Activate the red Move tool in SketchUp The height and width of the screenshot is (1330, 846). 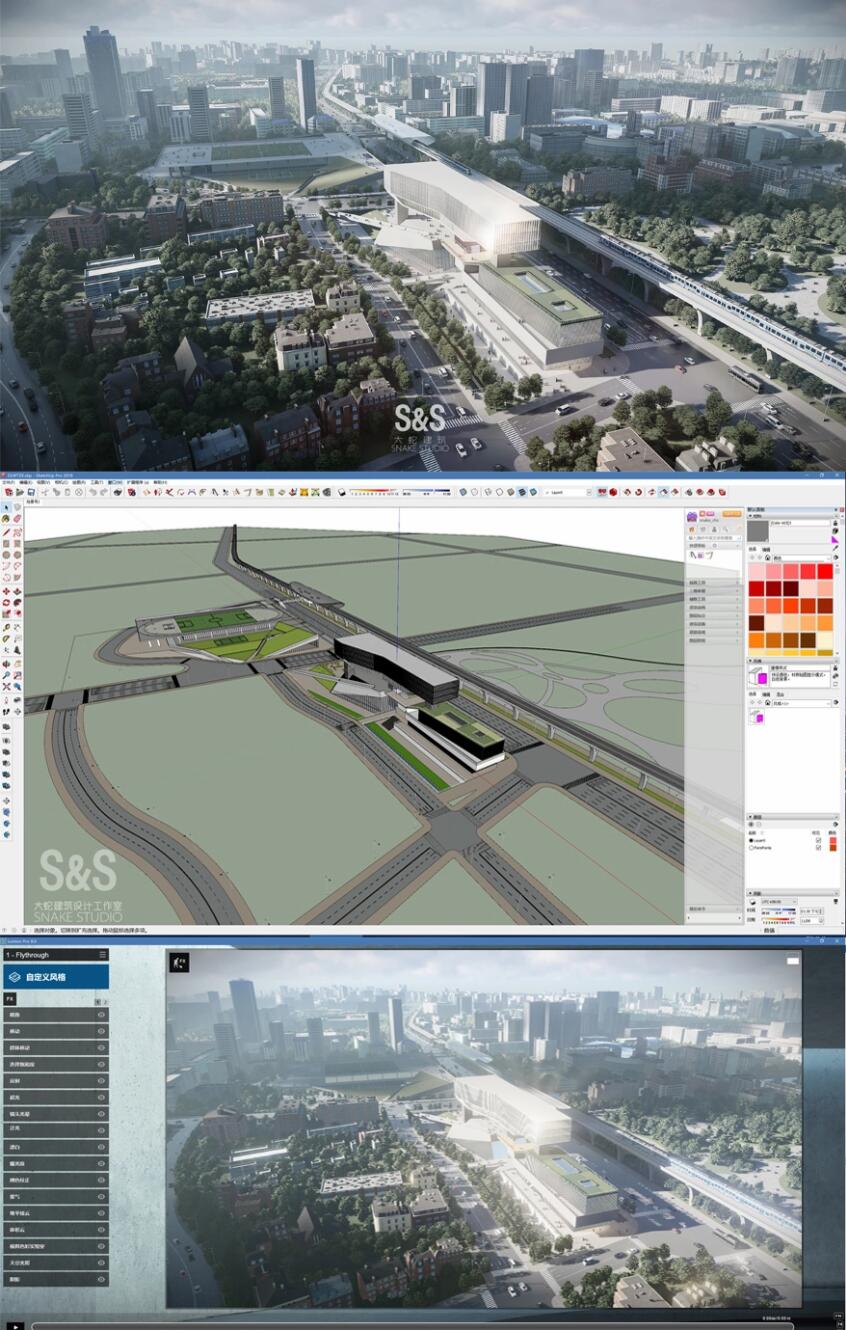point(6,591)
